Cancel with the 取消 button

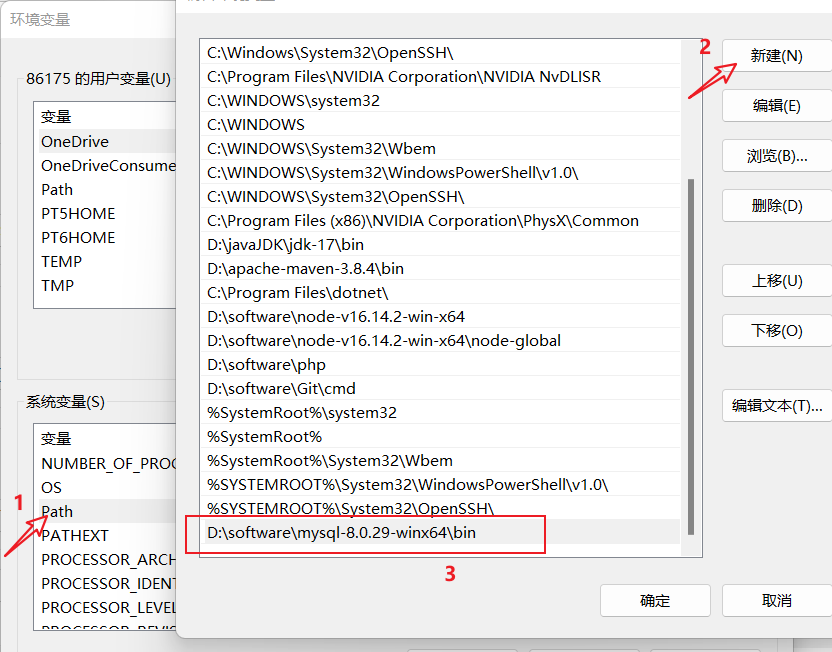776,600
